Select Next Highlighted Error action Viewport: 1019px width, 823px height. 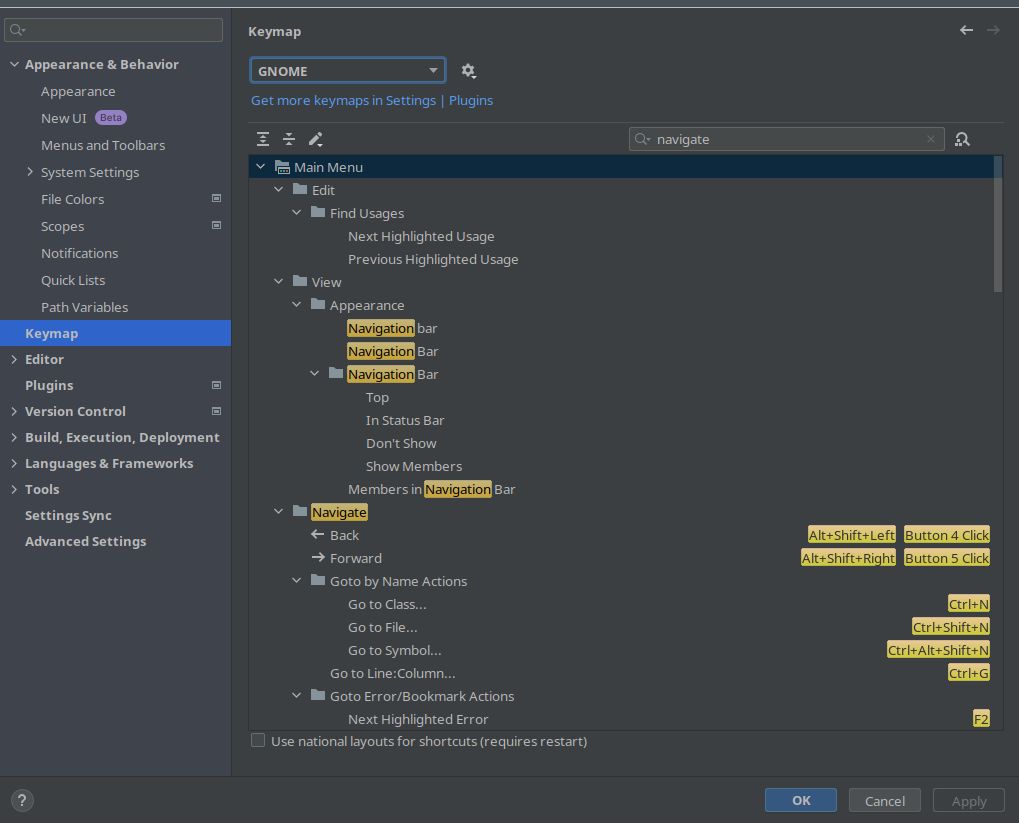pos(418,719)
